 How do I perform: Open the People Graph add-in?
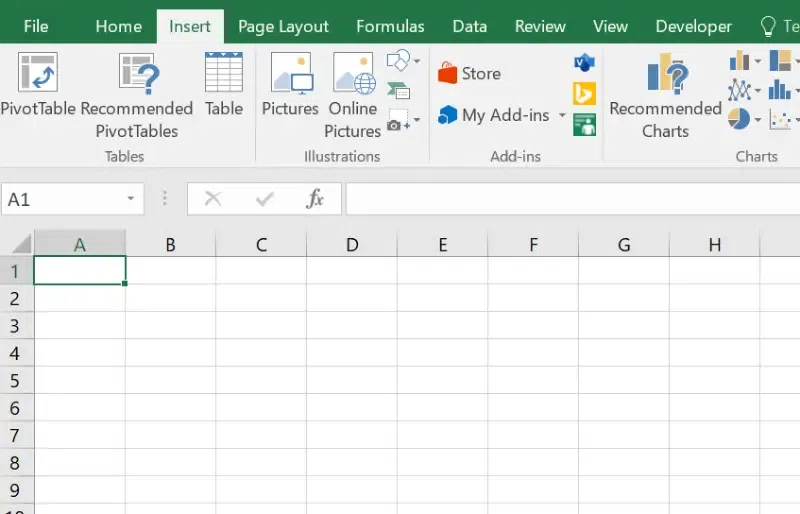point(584,125)
